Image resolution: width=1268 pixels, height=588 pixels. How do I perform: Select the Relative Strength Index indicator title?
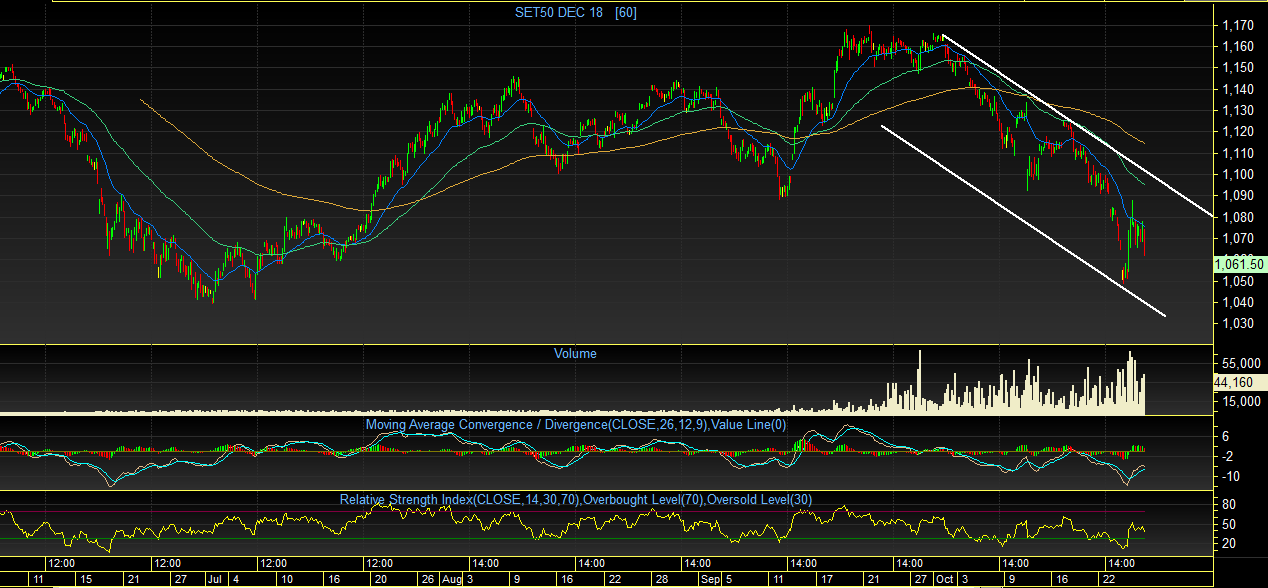(x=576, y=498)
